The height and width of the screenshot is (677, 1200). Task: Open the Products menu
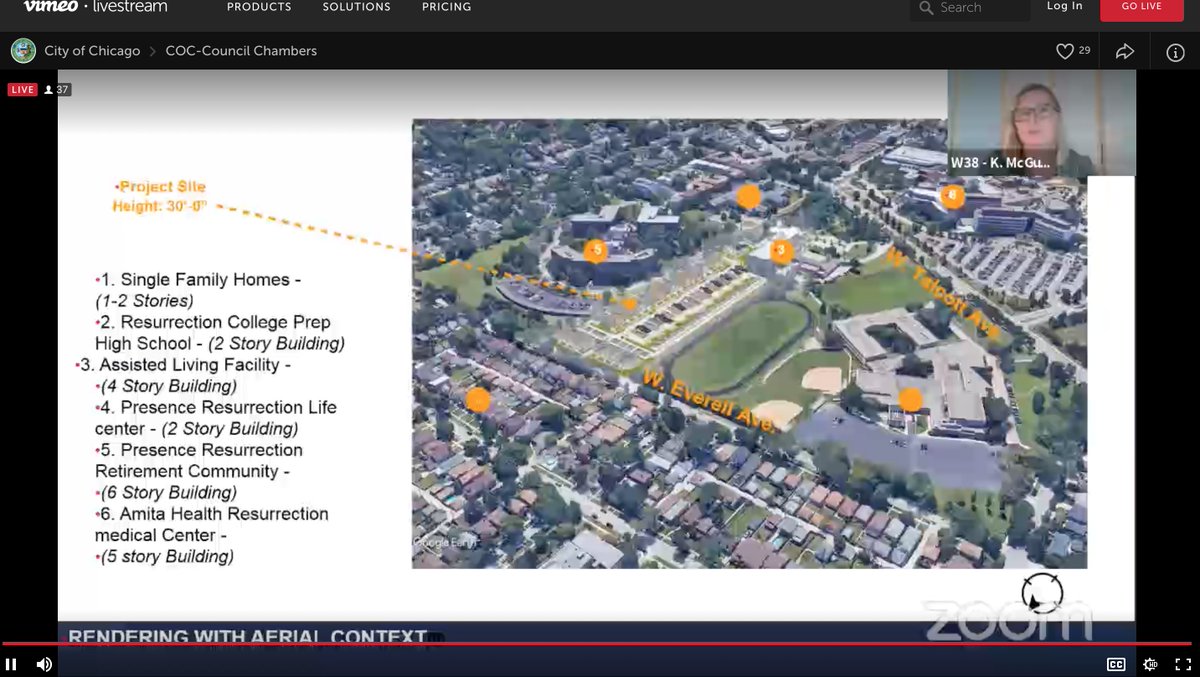[259, 7]
